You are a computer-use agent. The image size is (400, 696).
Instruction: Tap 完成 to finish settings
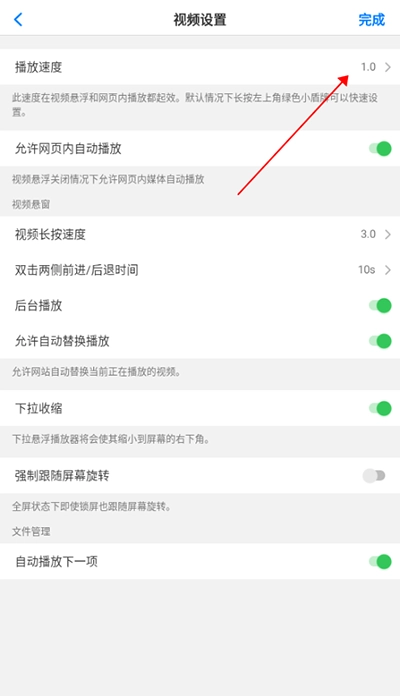[x=372, y=20]
